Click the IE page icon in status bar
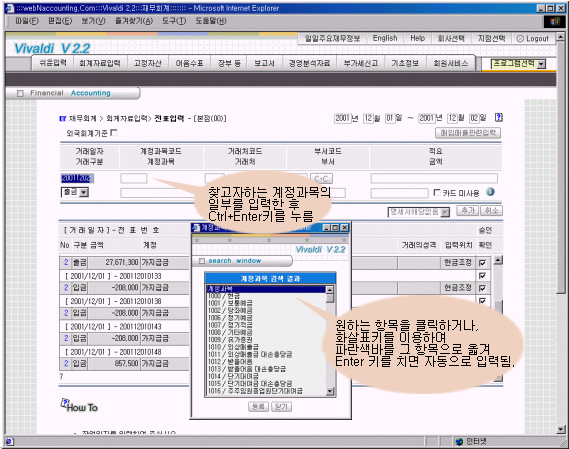The width and height of the screenshot is (569, 449). (9, 441)
